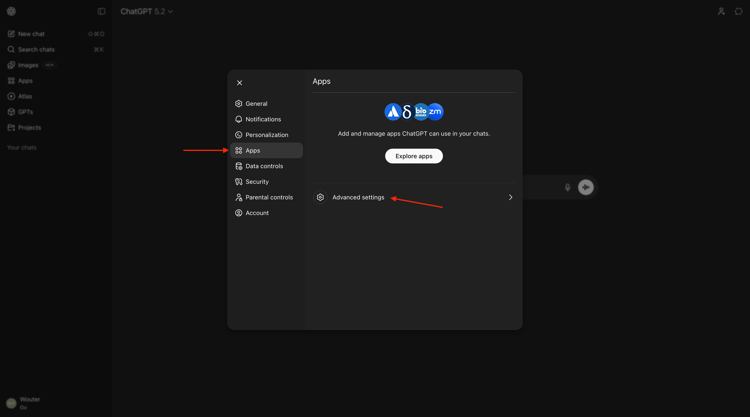Click the Atlassian app logo icon

(x=393, y=112)
